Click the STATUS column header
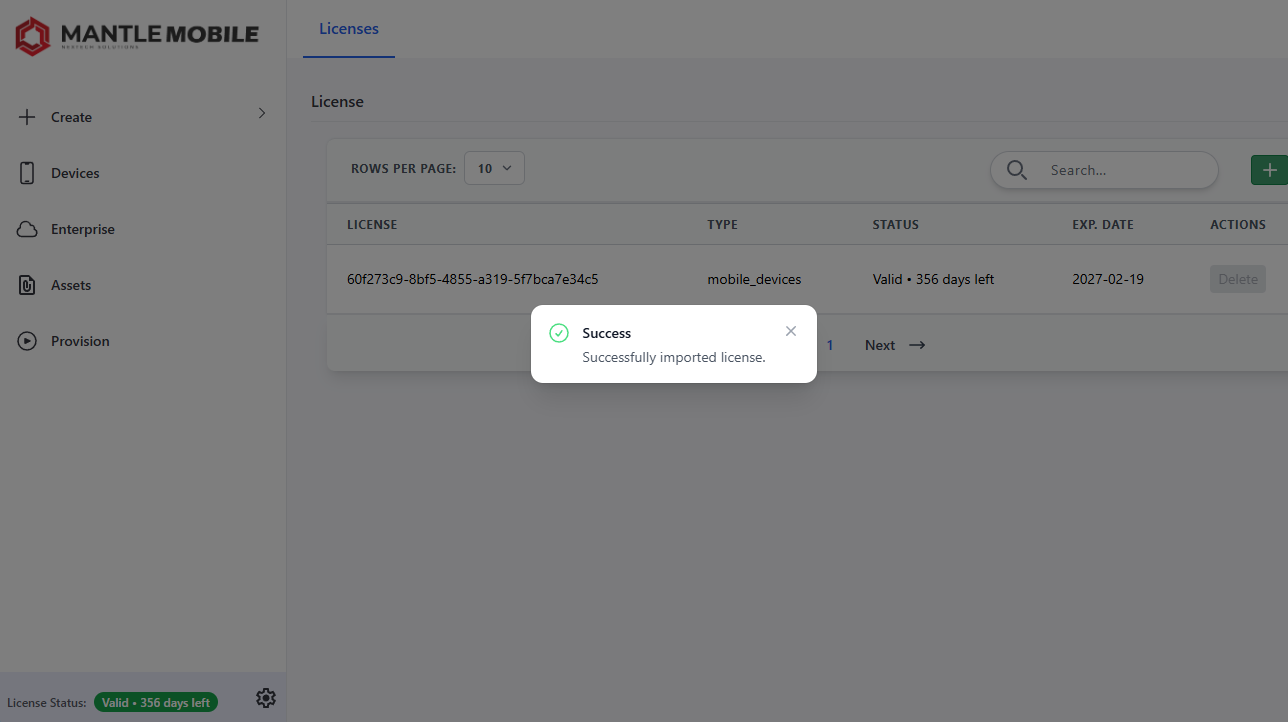The image size is (1288, 722). [896, 225]
